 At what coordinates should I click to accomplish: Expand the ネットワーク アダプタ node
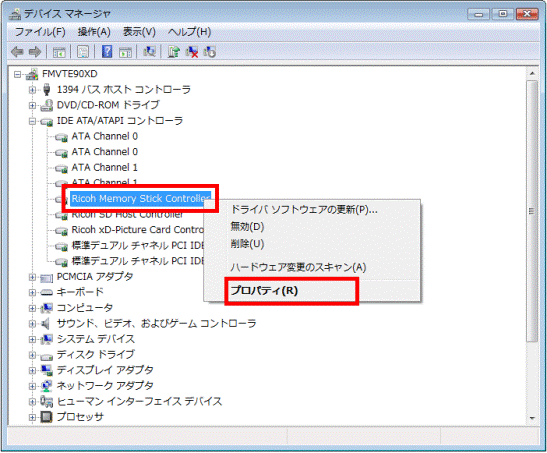pos(32,386)
